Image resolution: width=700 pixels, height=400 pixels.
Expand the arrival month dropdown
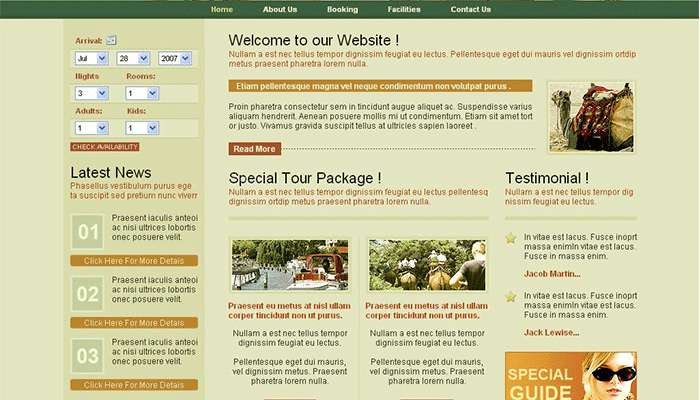pyautogui.click(x=91, y=59)
